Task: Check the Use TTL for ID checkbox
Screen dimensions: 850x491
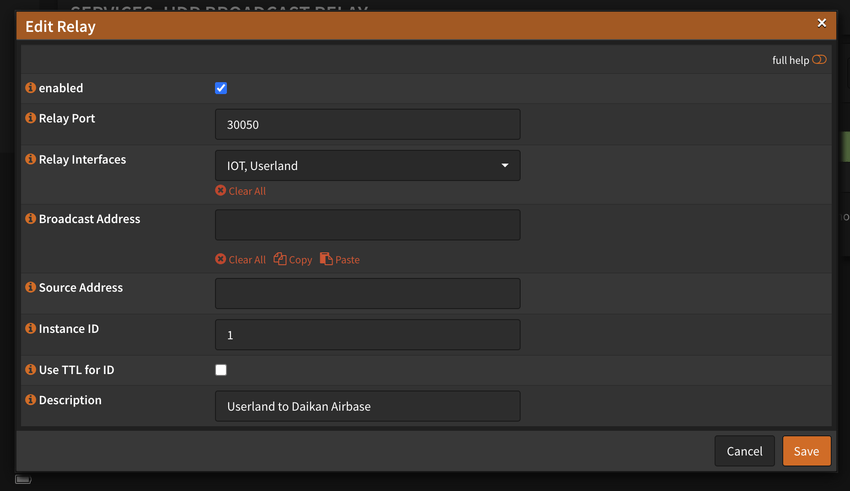Action: pyautogui.click(x=221, y=370)
